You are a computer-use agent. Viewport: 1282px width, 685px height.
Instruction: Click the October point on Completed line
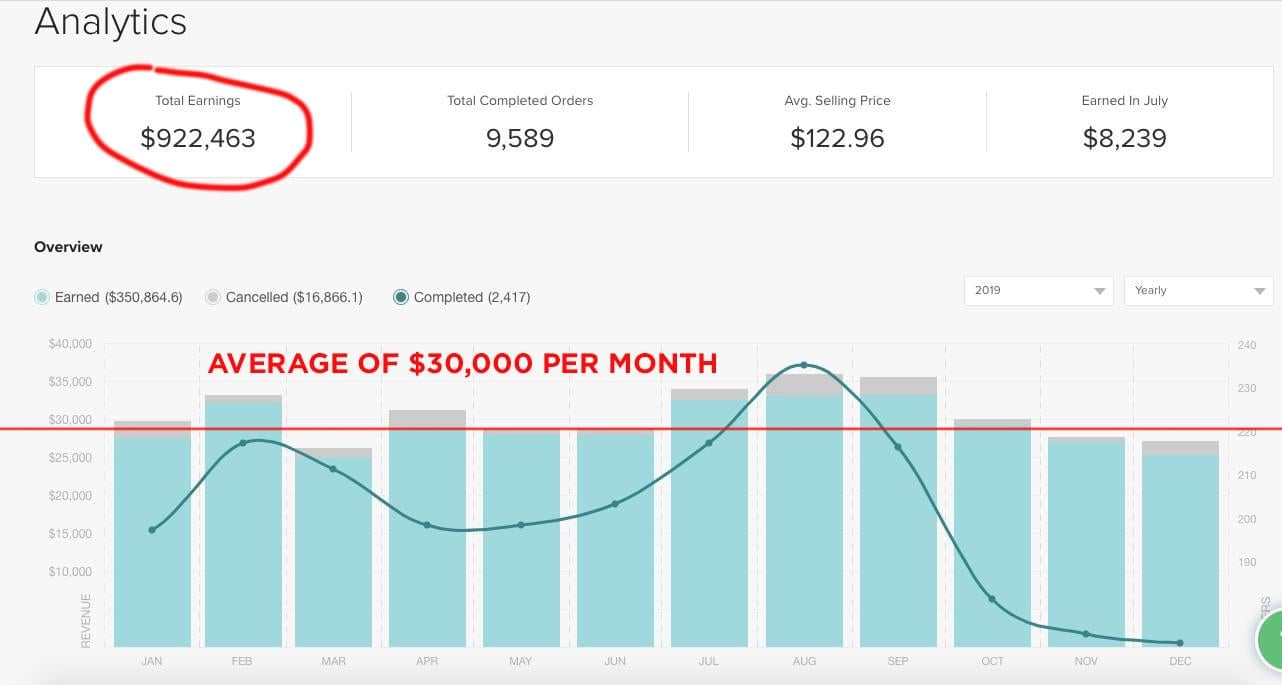[x=992, y=599]
